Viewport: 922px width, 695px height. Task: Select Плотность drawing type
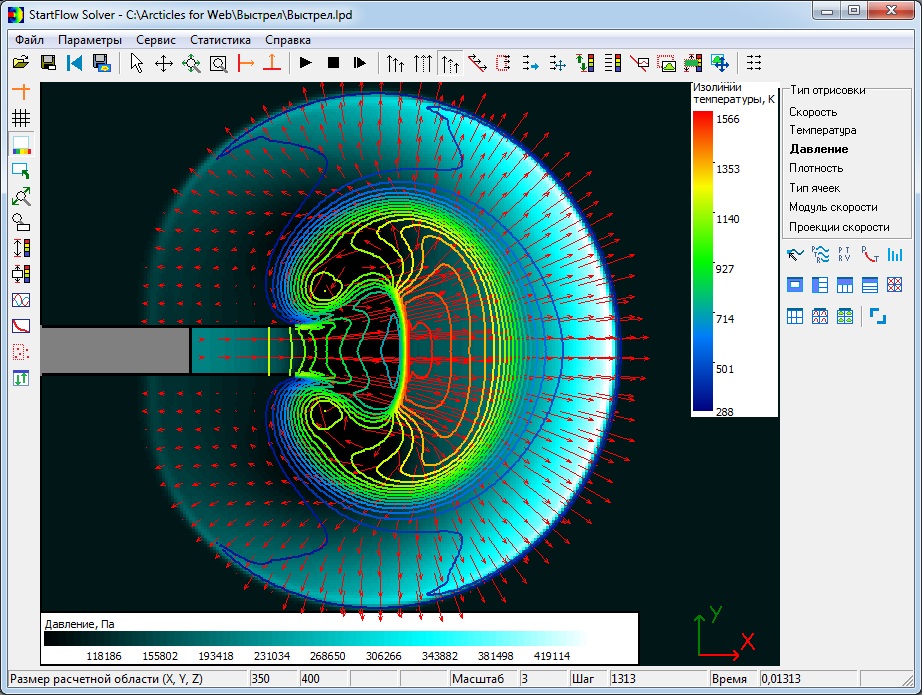tap(816, 168)
